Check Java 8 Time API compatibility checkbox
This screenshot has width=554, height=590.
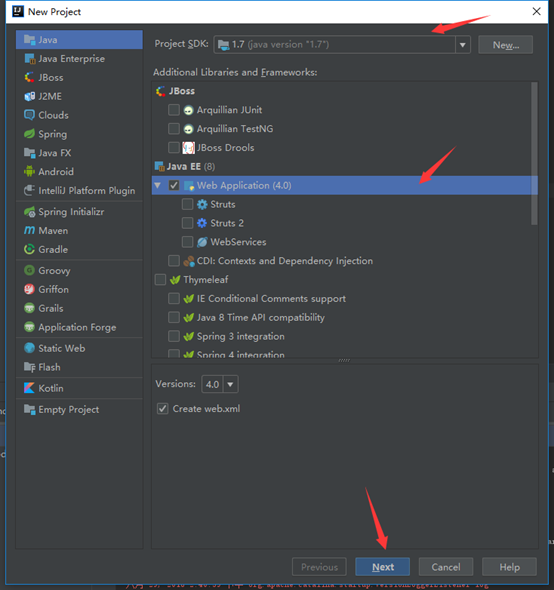[174, 317]
